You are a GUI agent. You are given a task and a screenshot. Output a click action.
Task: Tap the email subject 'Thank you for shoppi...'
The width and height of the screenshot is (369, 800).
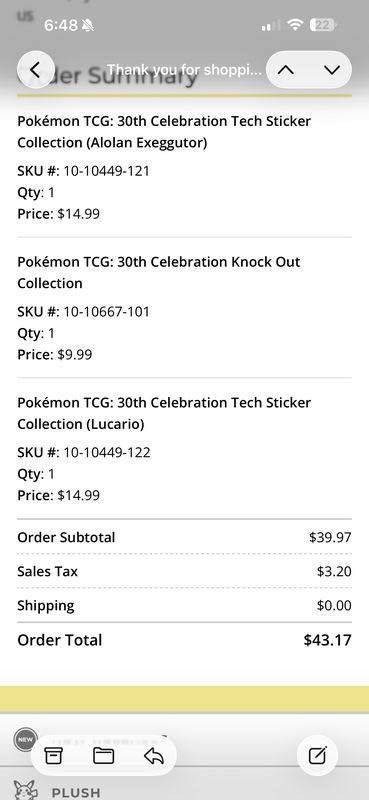pos(184,70)
